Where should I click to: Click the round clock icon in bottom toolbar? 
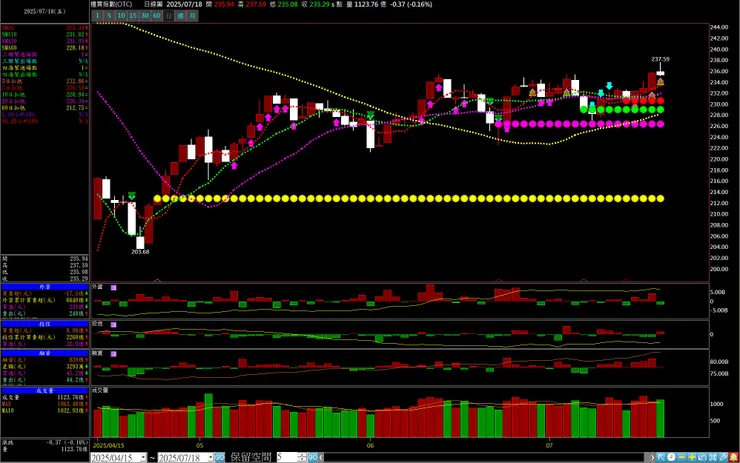[x=671, y=457]
